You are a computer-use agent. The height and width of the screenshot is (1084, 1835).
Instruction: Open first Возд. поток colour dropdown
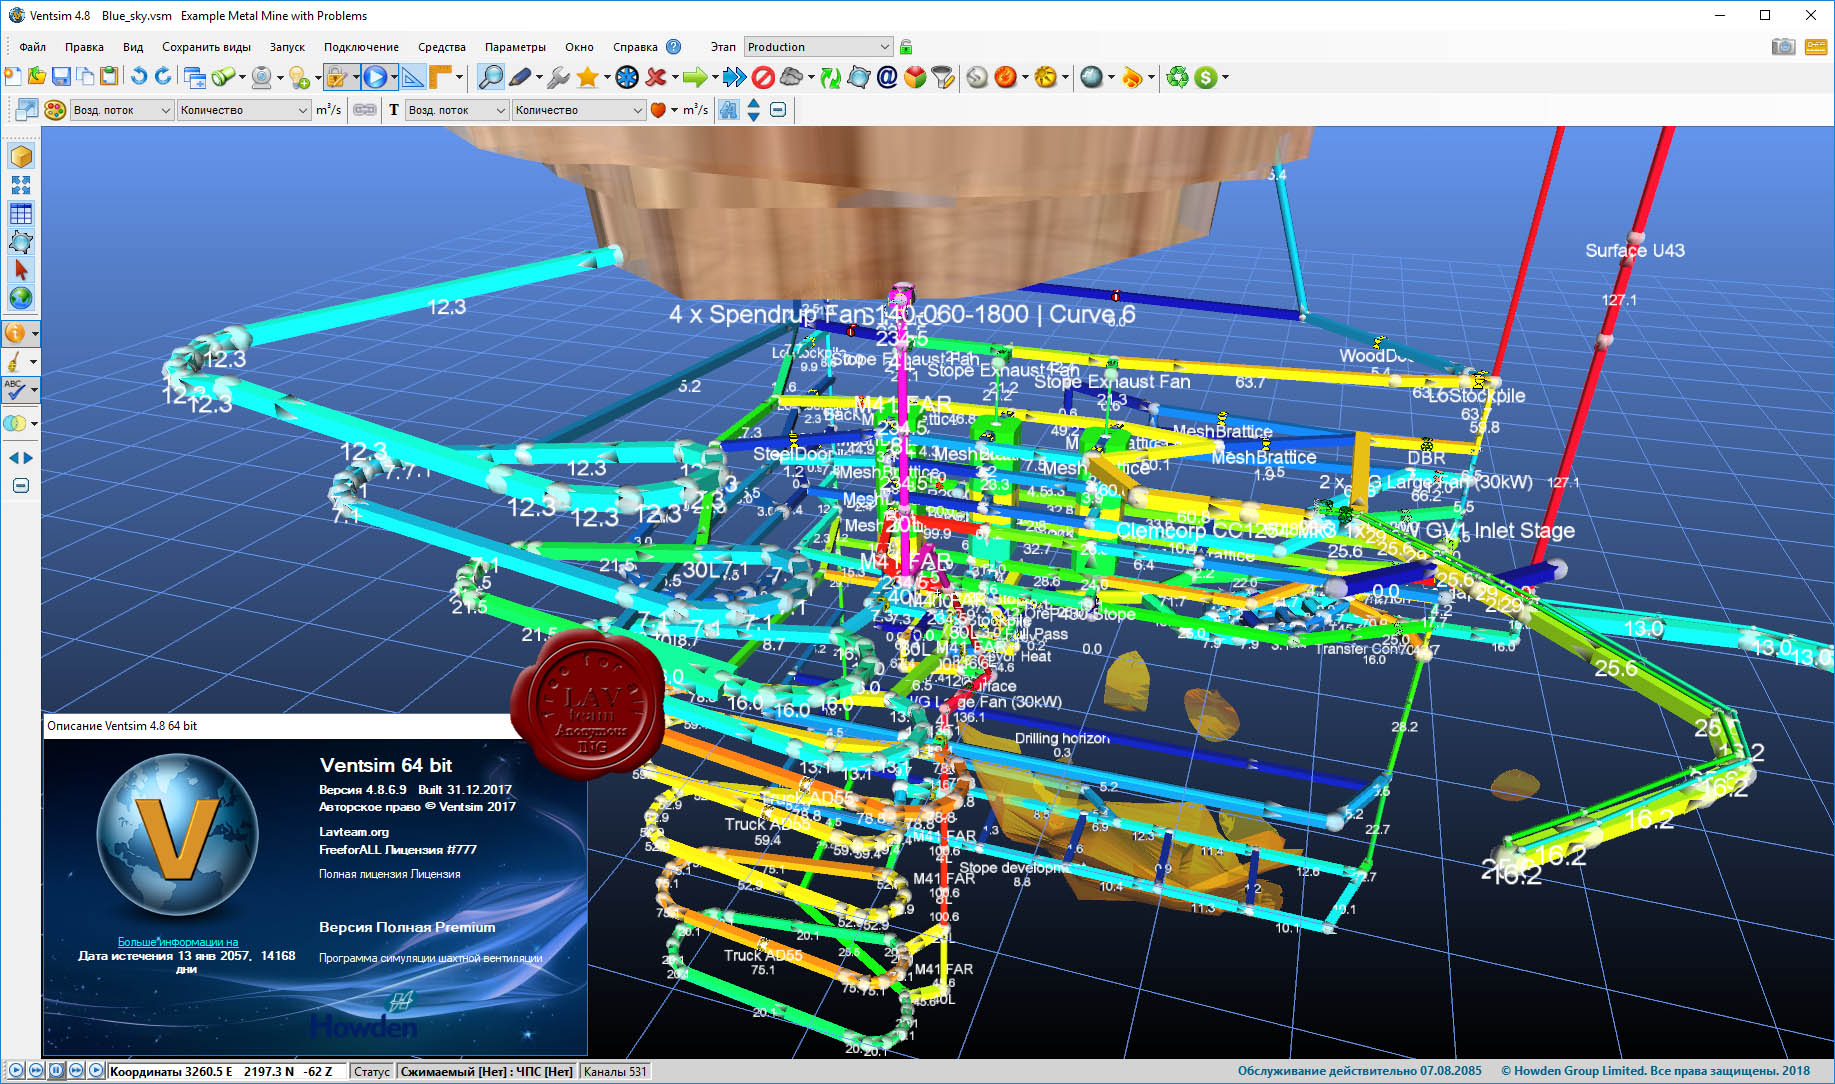[122, 110]
